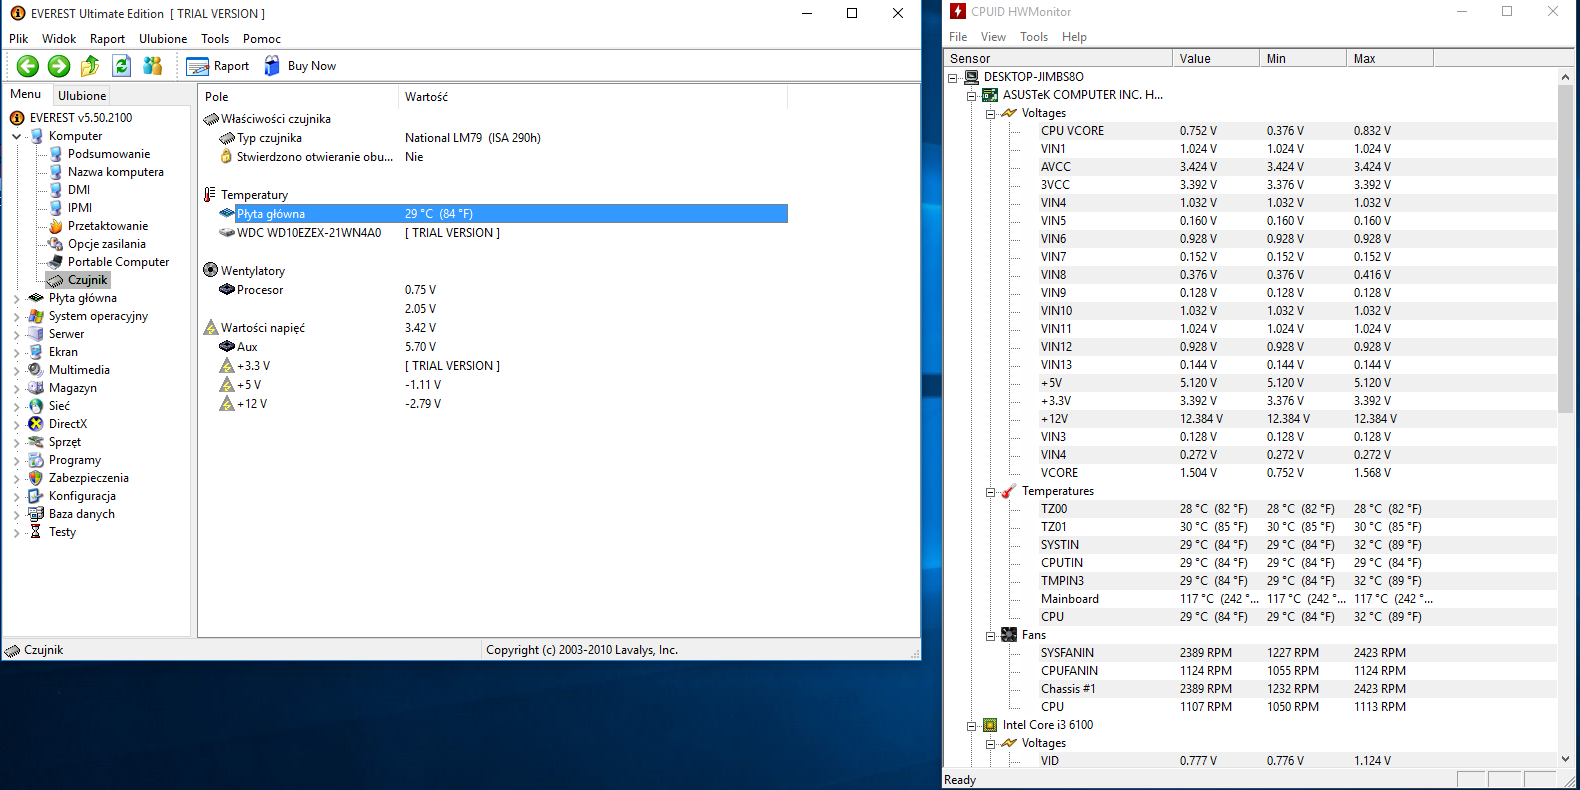The height and width of the screenshot is (790, 1580).
Task: Select the Portable Computer icon
Action: point(56,262)
